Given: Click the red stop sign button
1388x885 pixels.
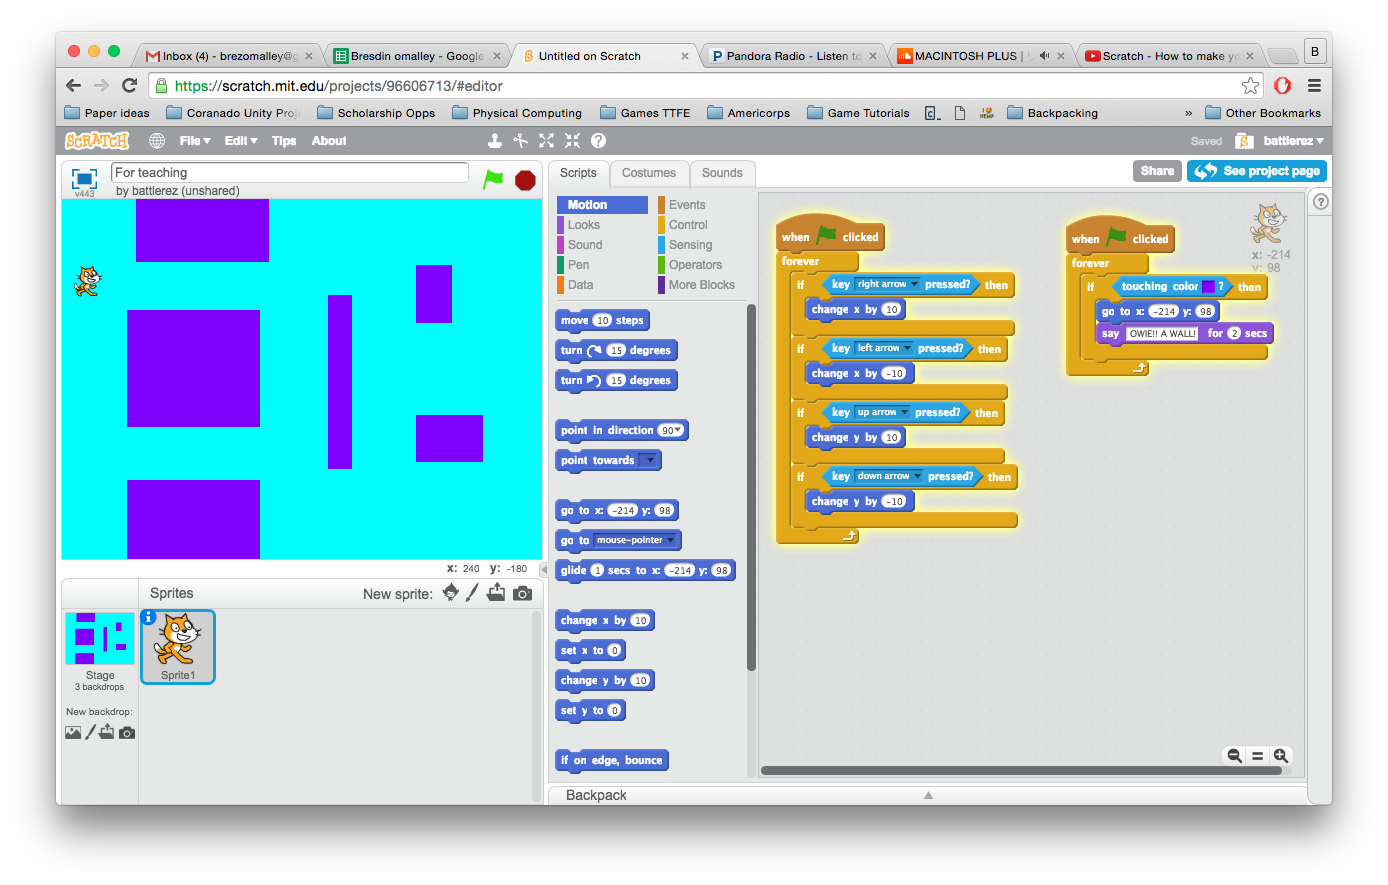Looking at the screenshot, I should (525, 180).
